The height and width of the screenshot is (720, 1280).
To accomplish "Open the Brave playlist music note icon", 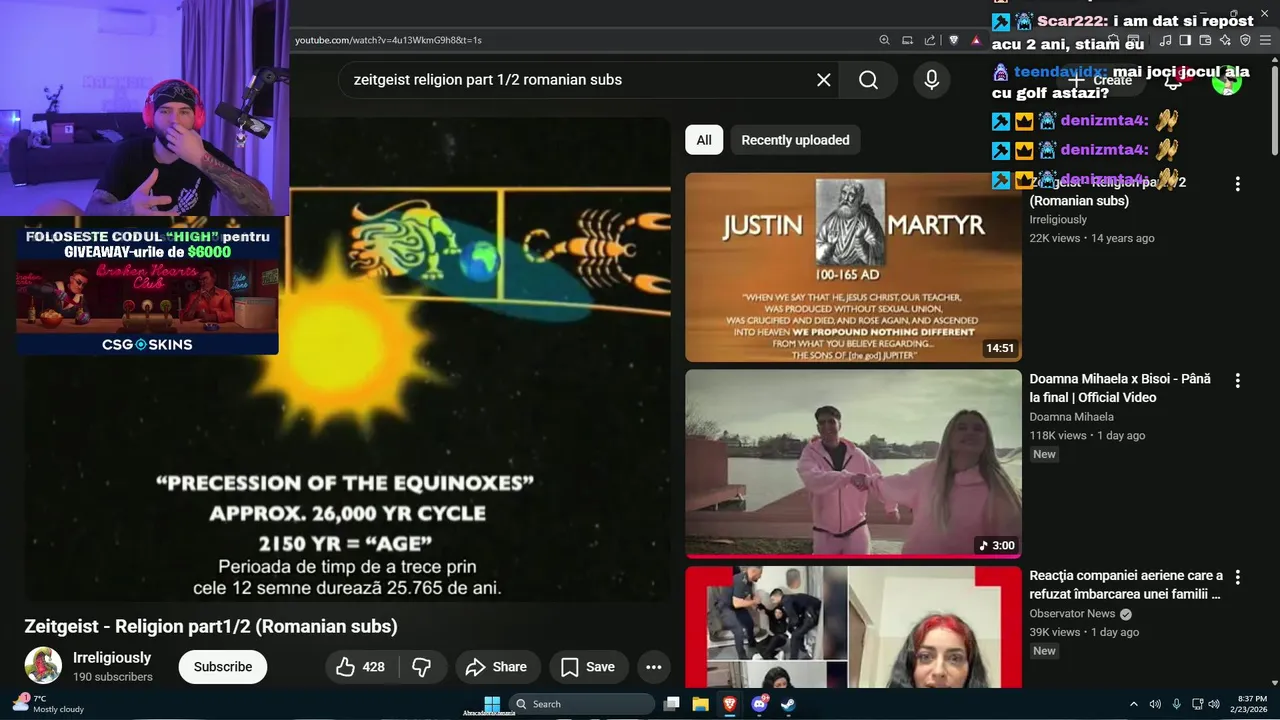I will pos(1165,40).
